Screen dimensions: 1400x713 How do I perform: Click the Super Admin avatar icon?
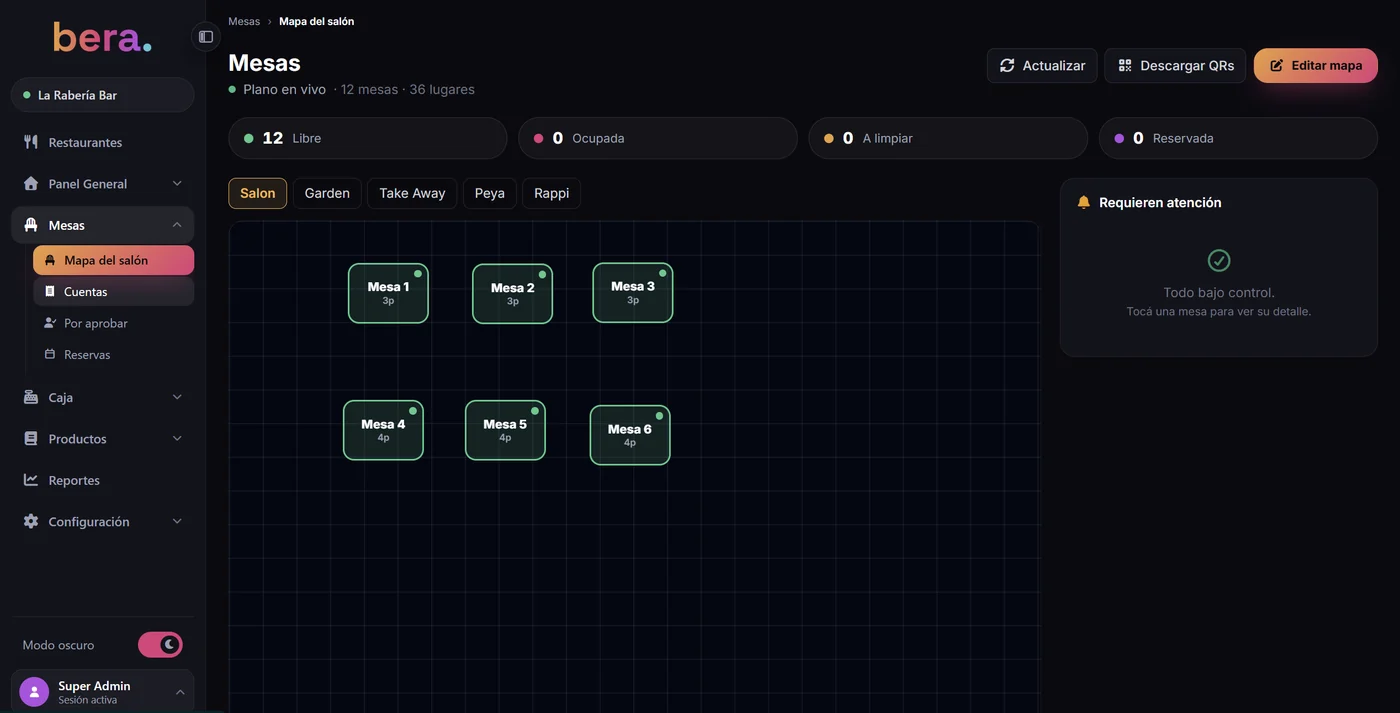click(x=34, y=692)
